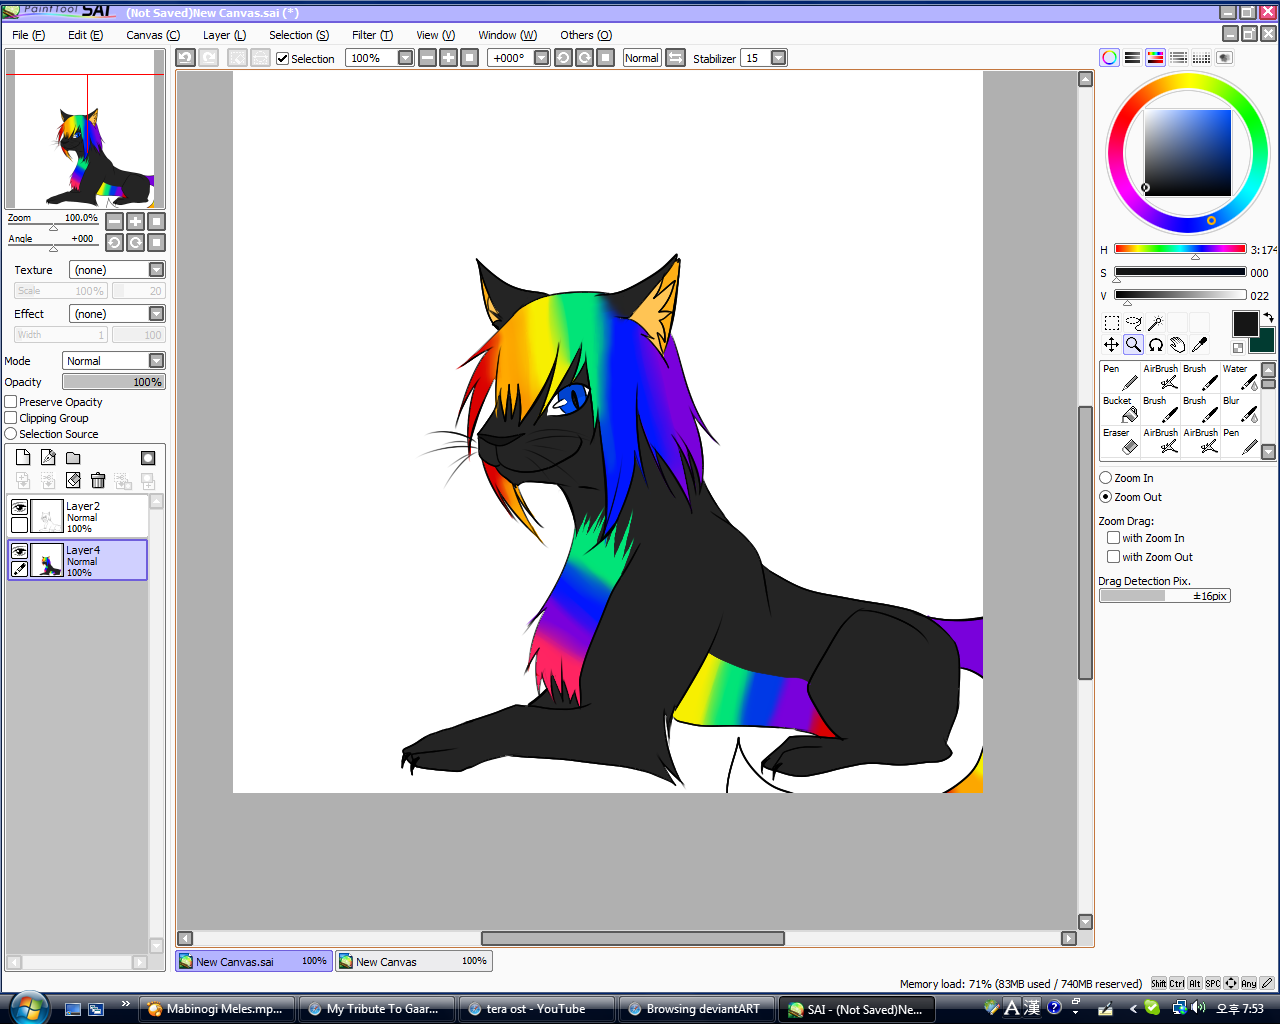Click the foreground color swatch
This screenshot has width=1280, height=1024.
click(x=1244, y=323)
